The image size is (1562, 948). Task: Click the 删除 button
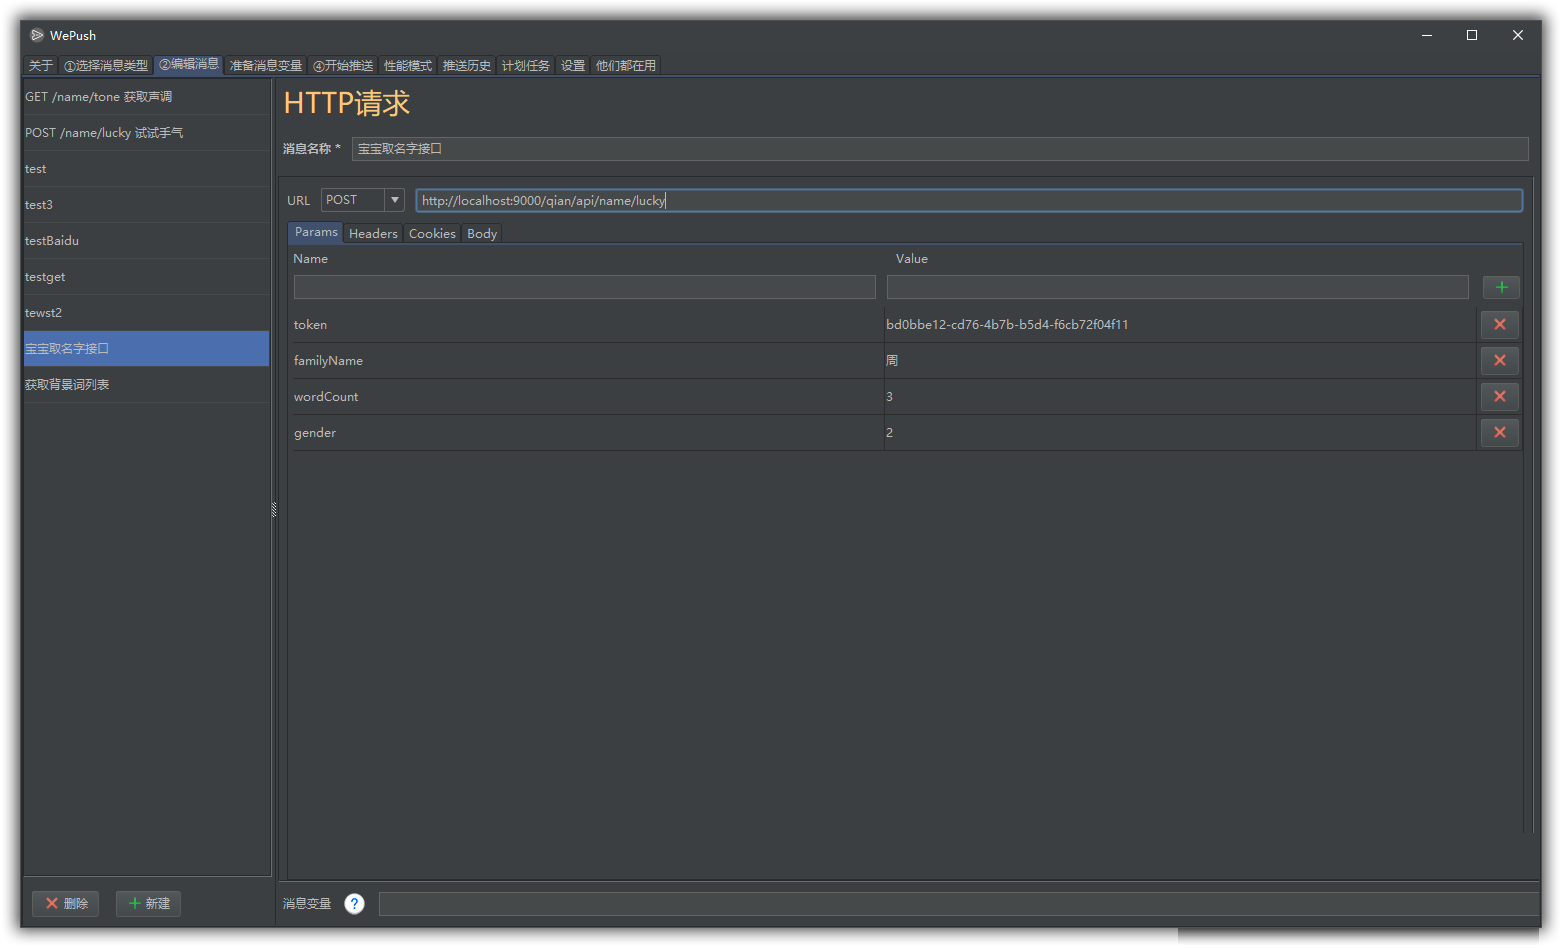[66, 903]
